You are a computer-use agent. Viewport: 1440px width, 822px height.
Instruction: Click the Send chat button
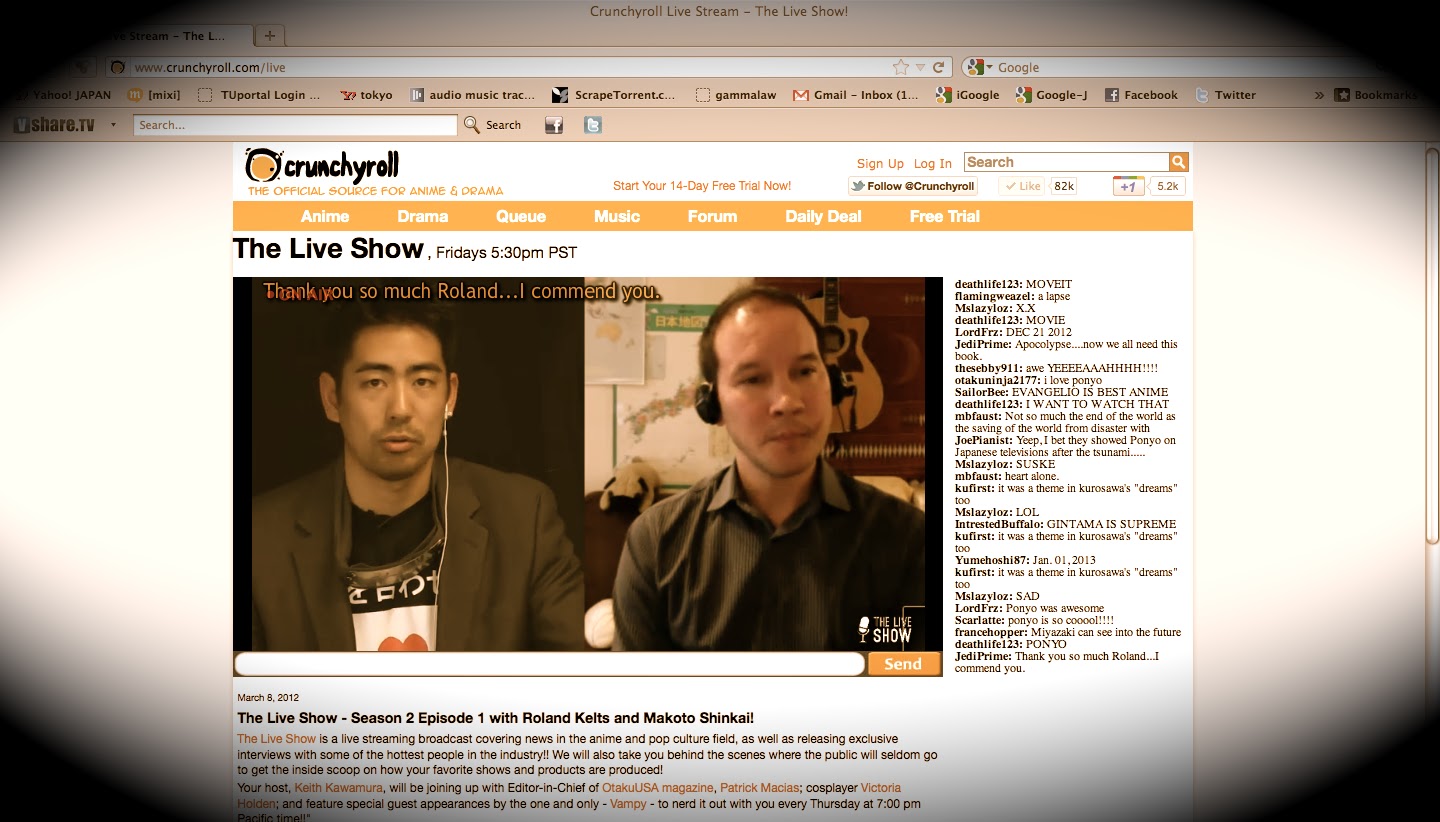point(903,664)
